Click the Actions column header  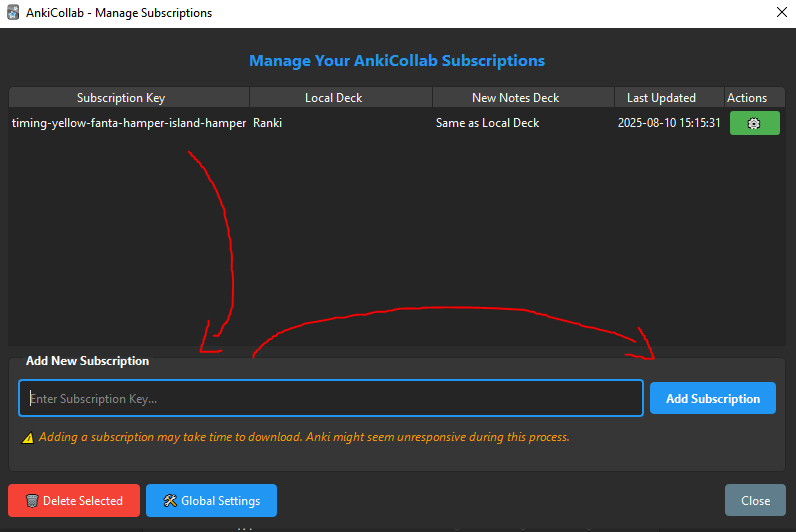click(754, 97)
